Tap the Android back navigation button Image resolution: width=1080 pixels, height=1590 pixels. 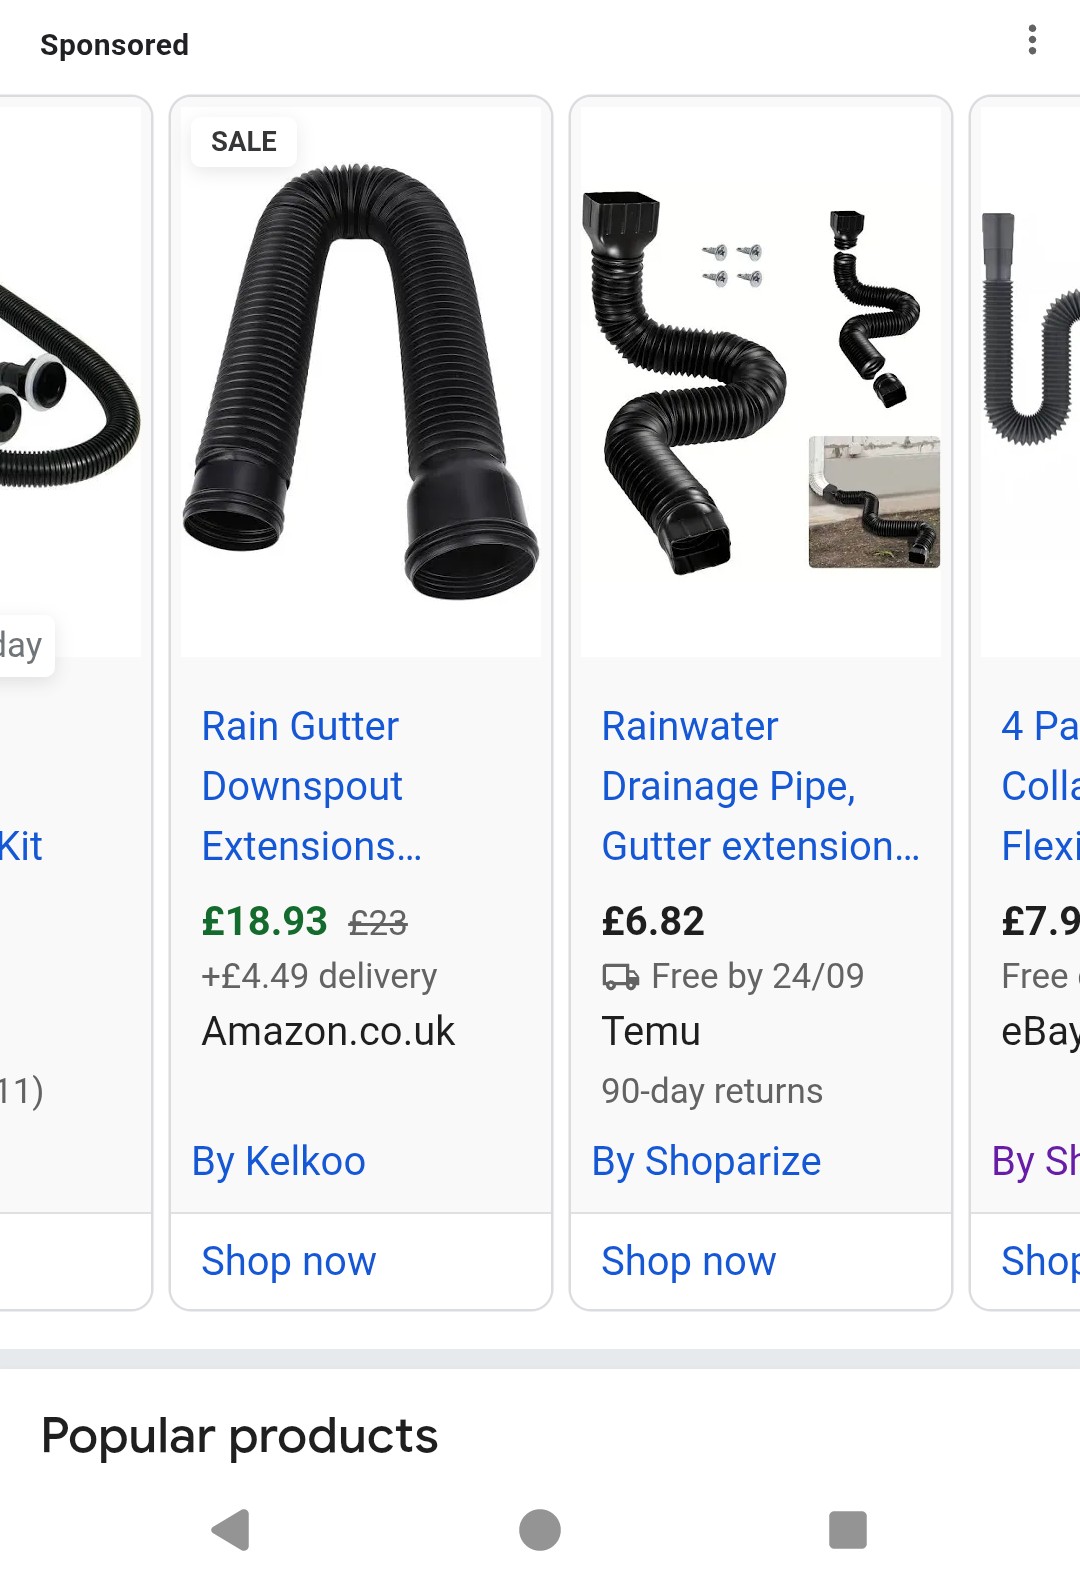tap(231, 1529)
